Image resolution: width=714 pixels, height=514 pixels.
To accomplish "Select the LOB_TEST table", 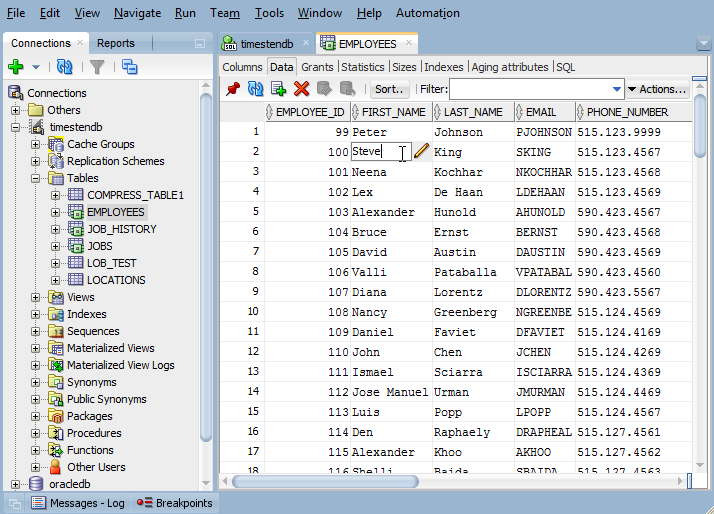I will (112, 263).
